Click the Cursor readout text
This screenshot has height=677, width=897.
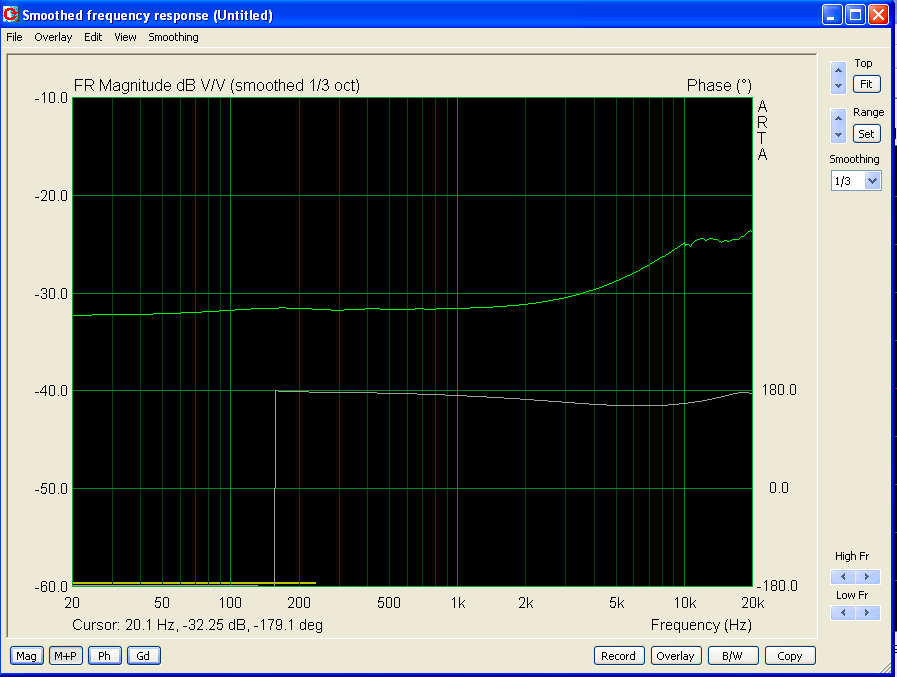coord(197,625)
